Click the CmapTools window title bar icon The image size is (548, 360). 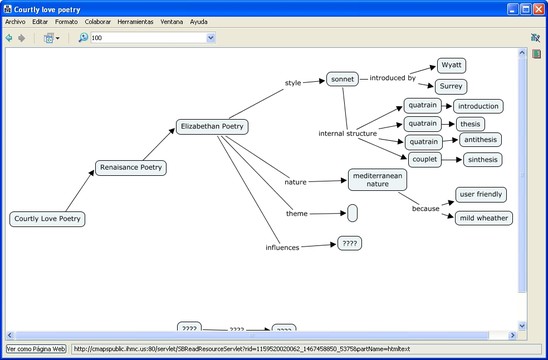pos(8,9)
